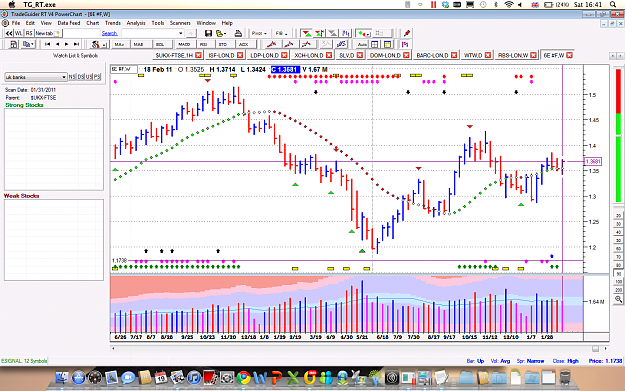Click the purple bars chart icon
Viewport: 625px width, 391px height.
coord(405,44)
